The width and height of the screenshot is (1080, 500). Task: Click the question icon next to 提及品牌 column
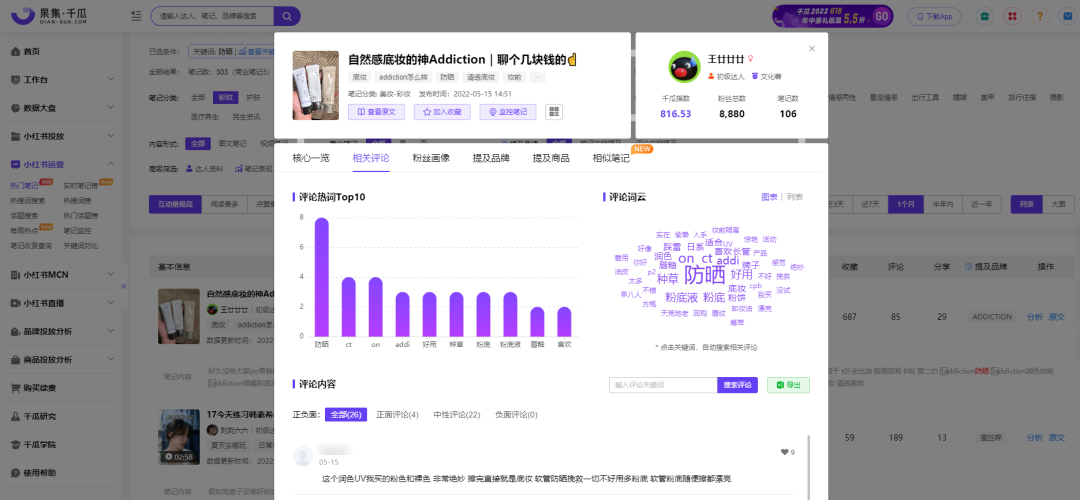[968, 266]
